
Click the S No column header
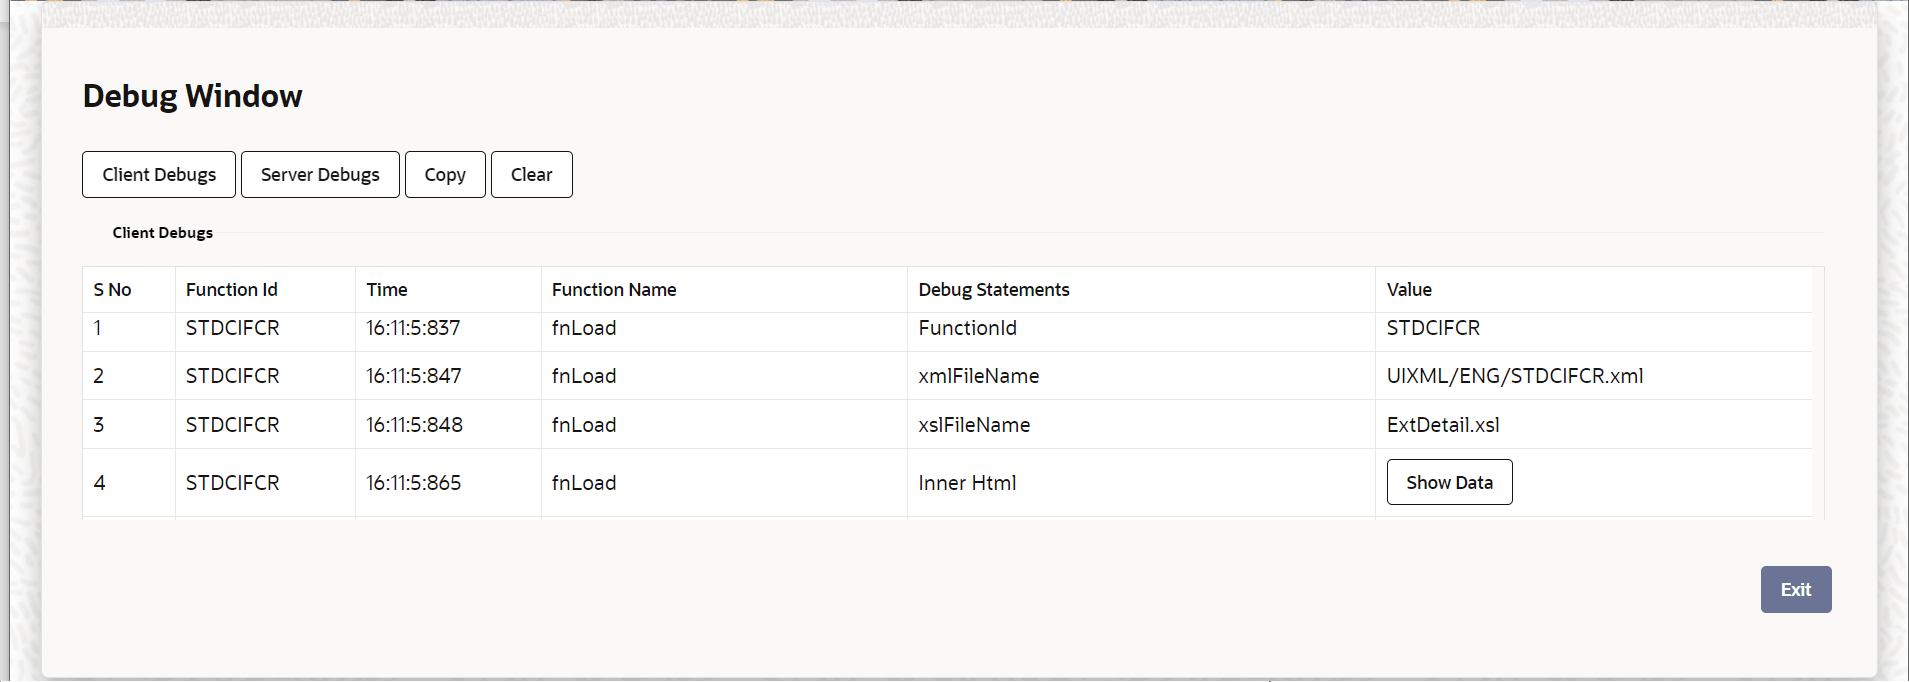click(x=113, y=290)
